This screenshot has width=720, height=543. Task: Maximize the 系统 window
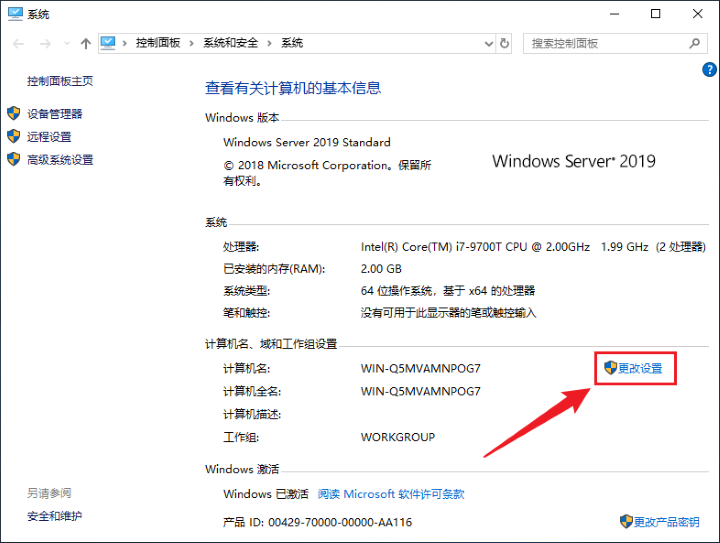[x=656, y=14]
